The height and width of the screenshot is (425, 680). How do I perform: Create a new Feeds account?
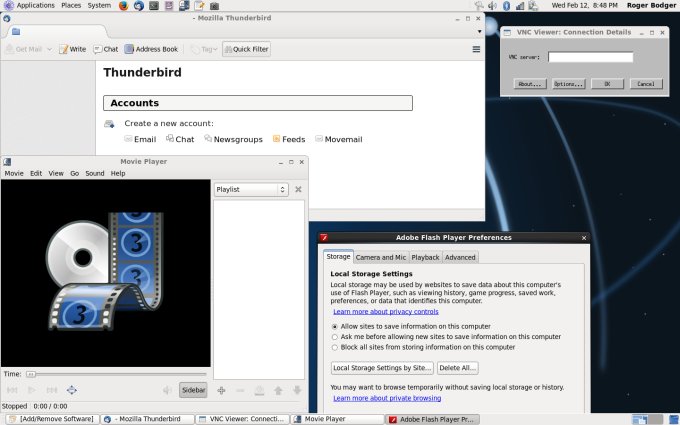pyautogui.click(x=288, y=139)
